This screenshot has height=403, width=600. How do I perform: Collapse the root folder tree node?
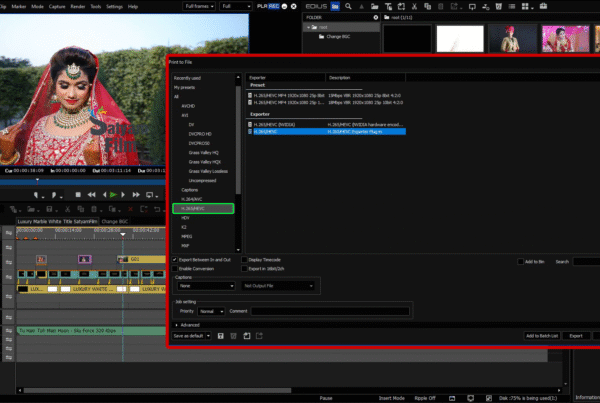[308, 27]
